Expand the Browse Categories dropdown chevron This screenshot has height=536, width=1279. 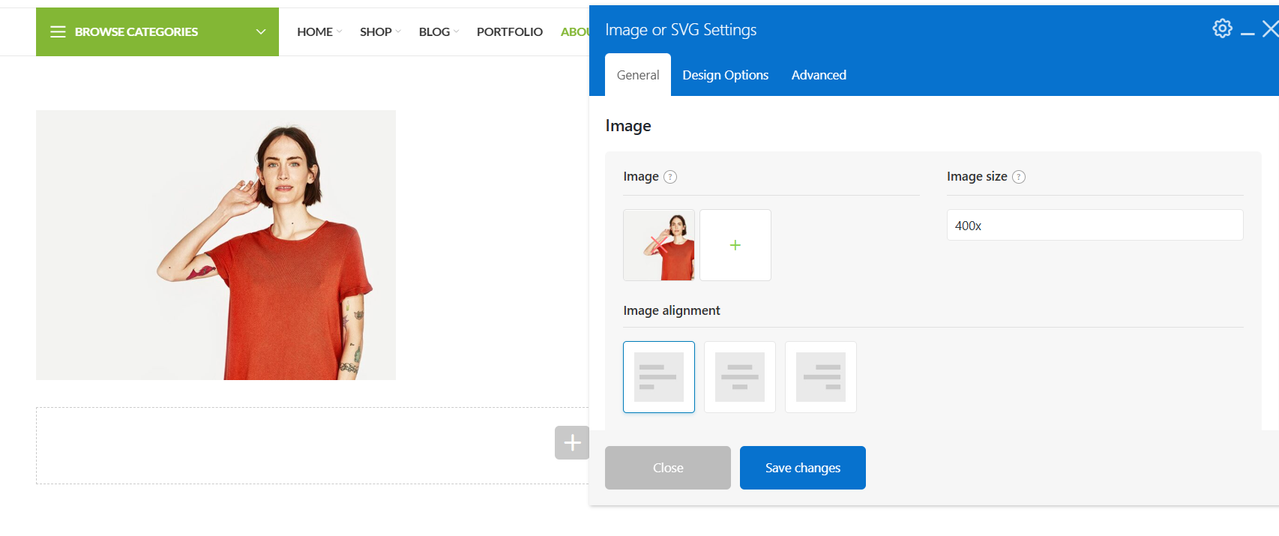[261, 32]
